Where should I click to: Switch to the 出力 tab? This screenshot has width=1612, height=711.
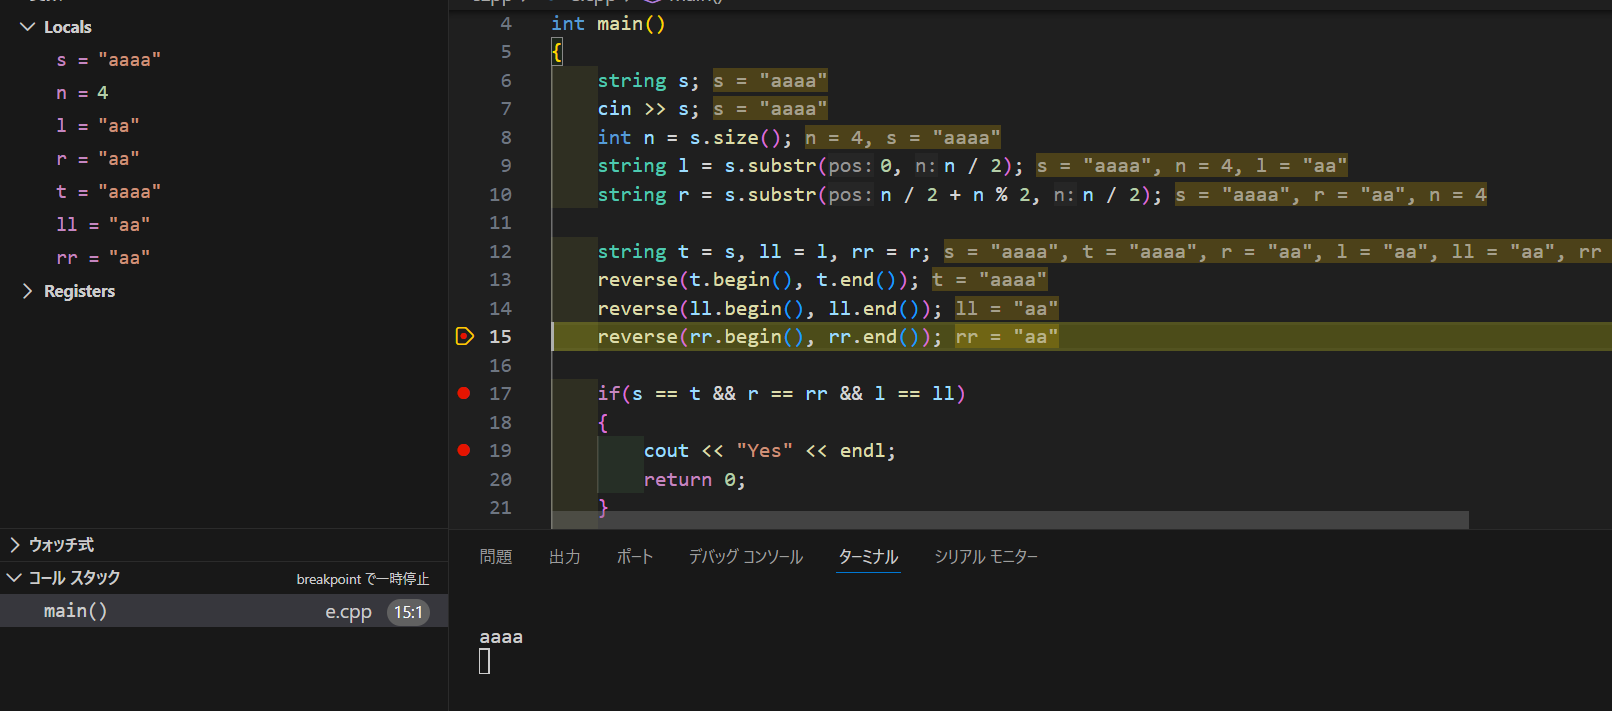(565, 557)
